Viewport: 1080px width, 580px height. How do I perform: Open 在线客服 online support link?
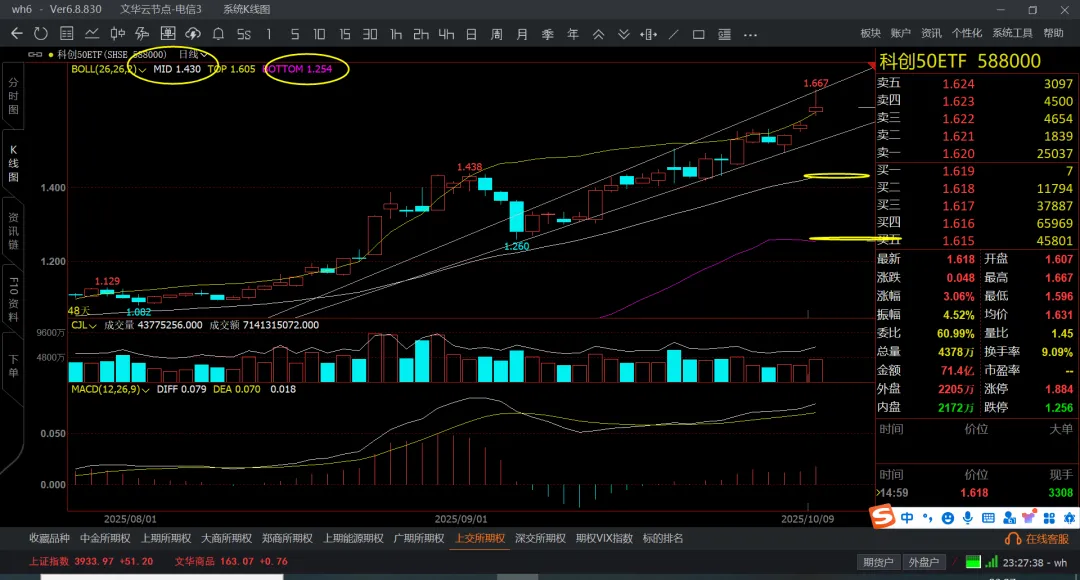coord(1038,539)
